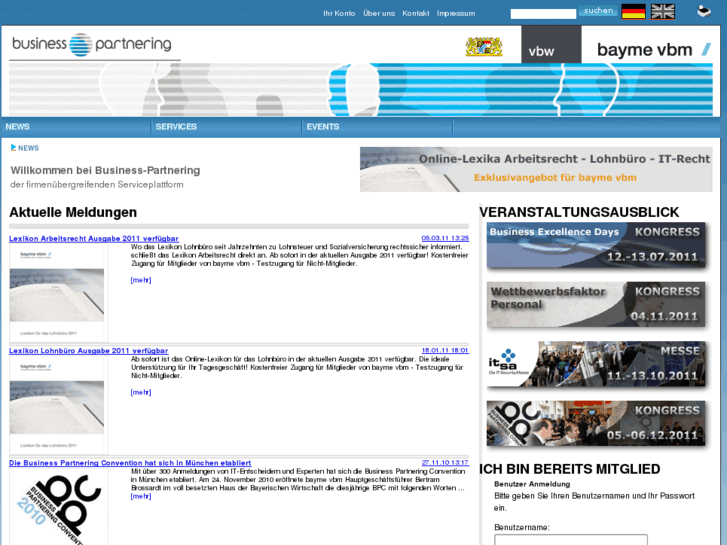Open the business partnering logo
Screen dimensions: 727x545
pyautogui.click(x=92, y=45)
